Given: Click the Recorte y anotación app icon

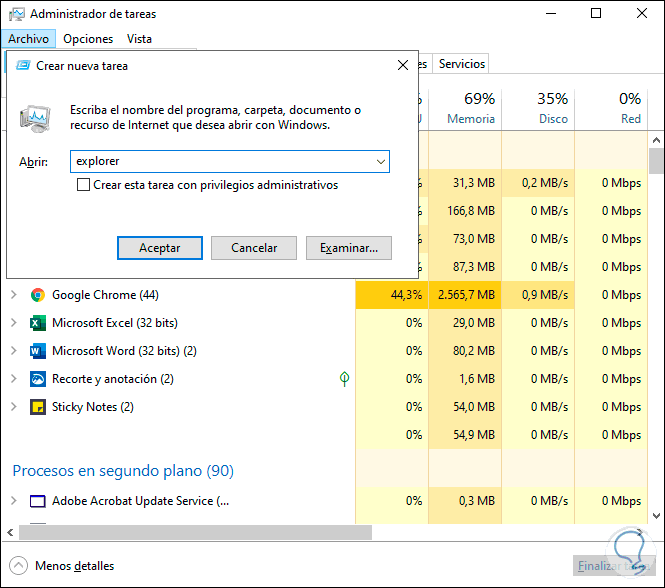Looking at the screenshot, I should tap(38, 379).
